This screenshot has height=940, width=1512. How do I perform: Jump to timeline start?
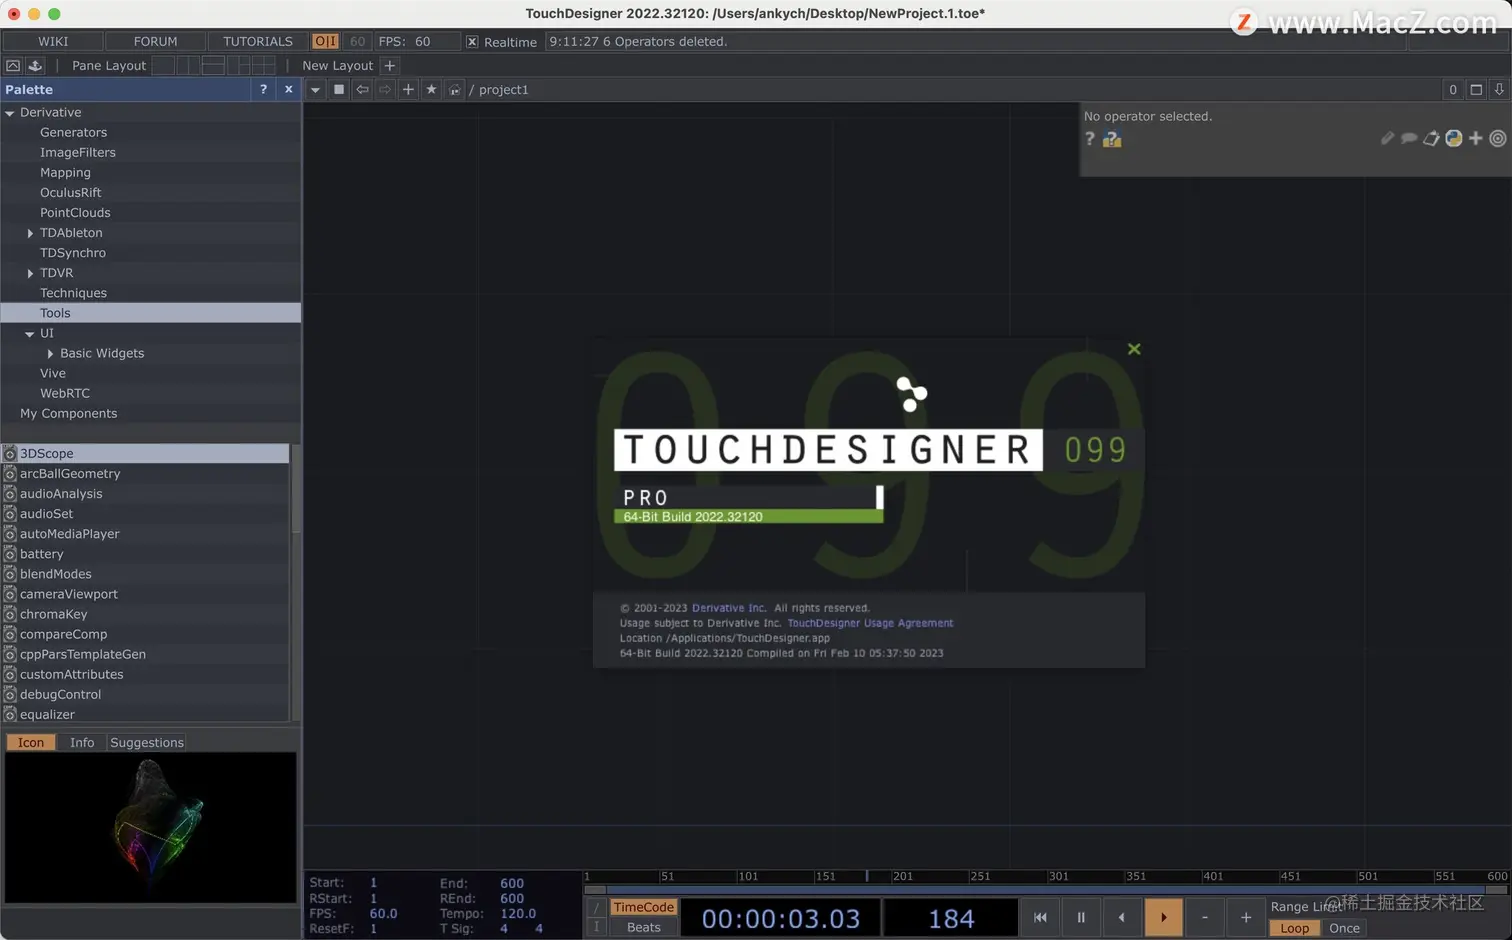pos(1040,917)
